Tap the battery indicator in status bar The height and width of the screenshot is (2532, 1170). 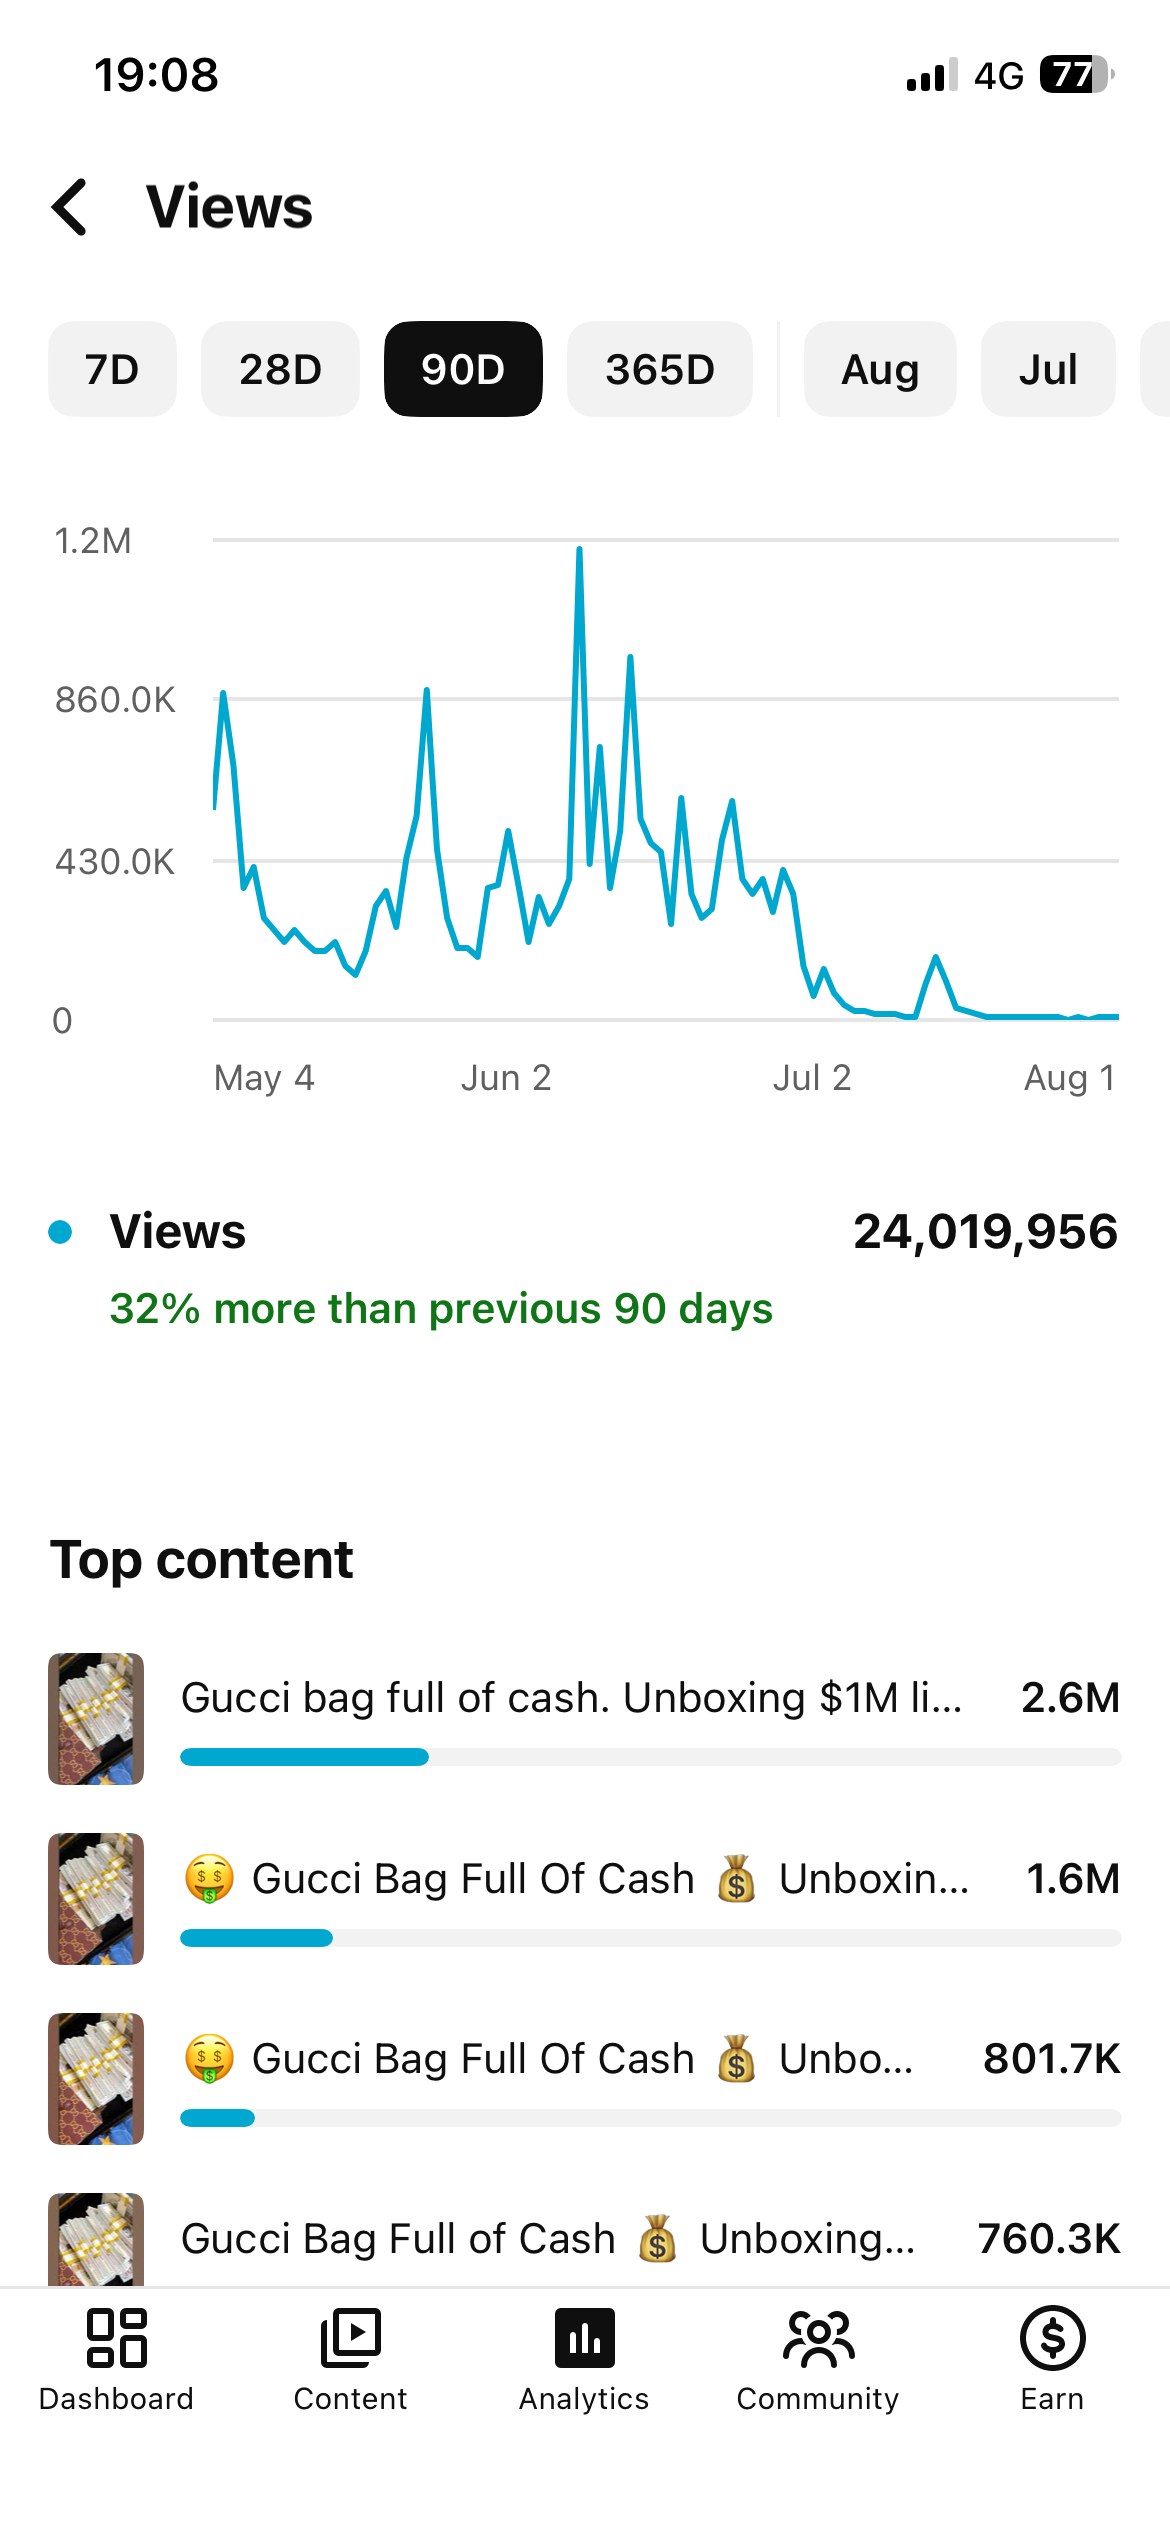[1077, 75]
